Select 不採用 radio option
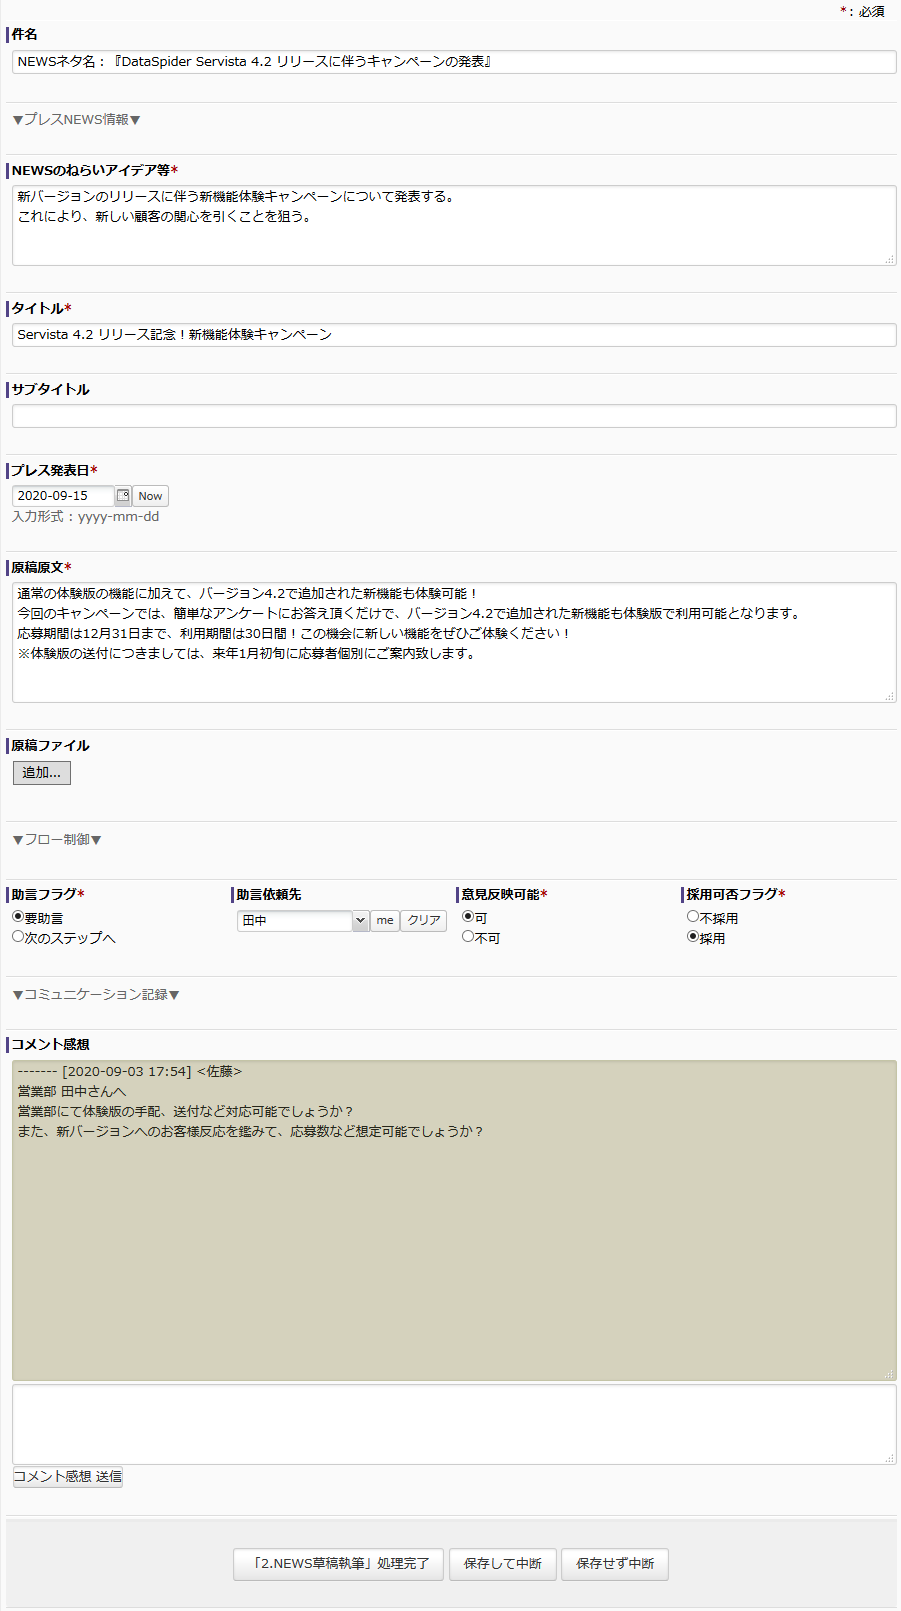The image size is (901, 1611). coord(693,917)
